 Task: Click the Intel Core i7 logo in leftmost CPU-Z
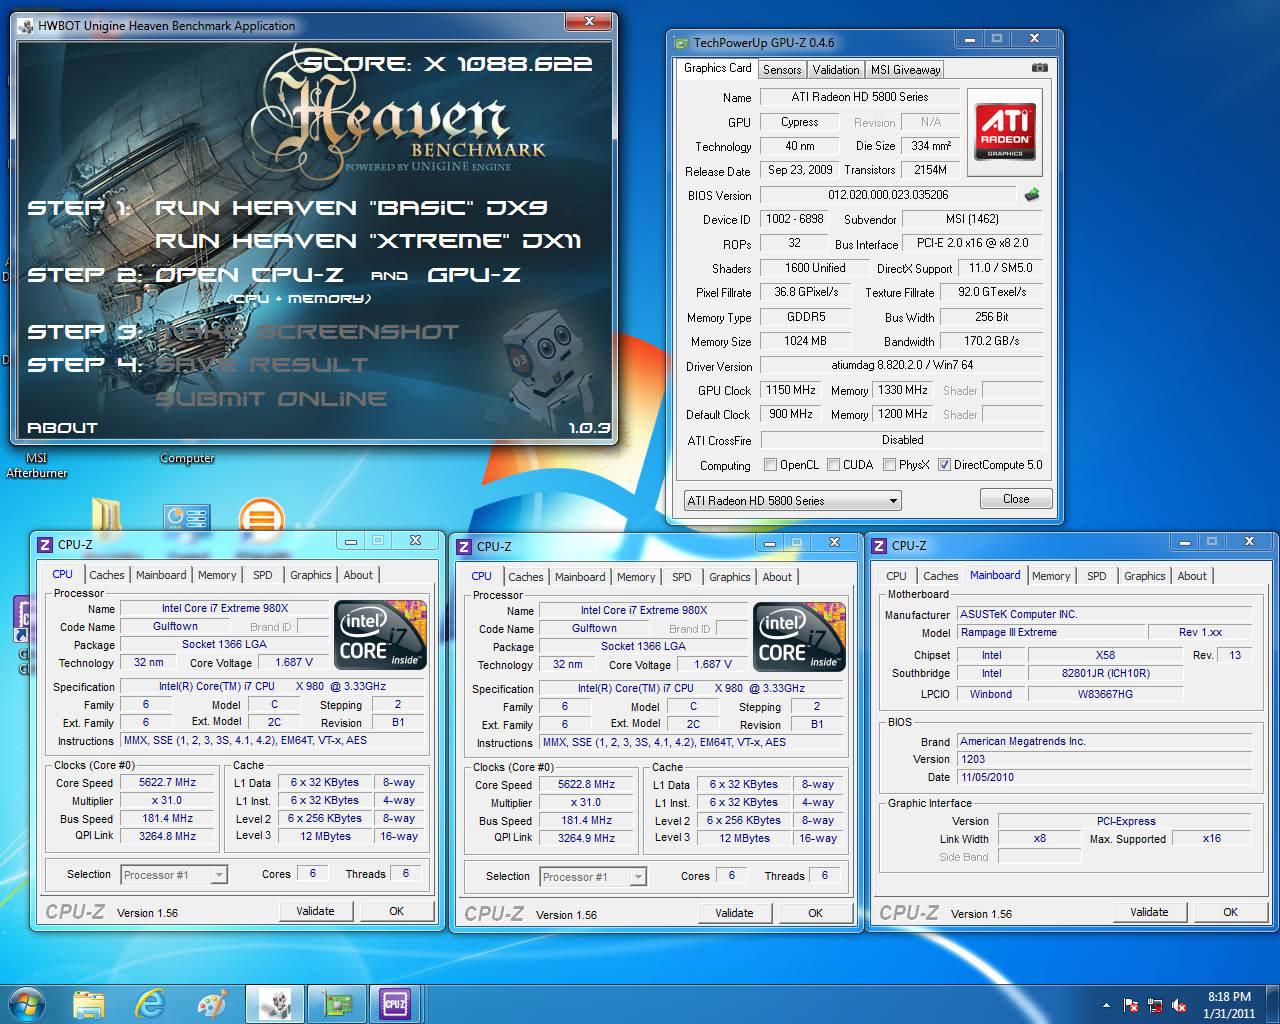click(x=380, y=635)
